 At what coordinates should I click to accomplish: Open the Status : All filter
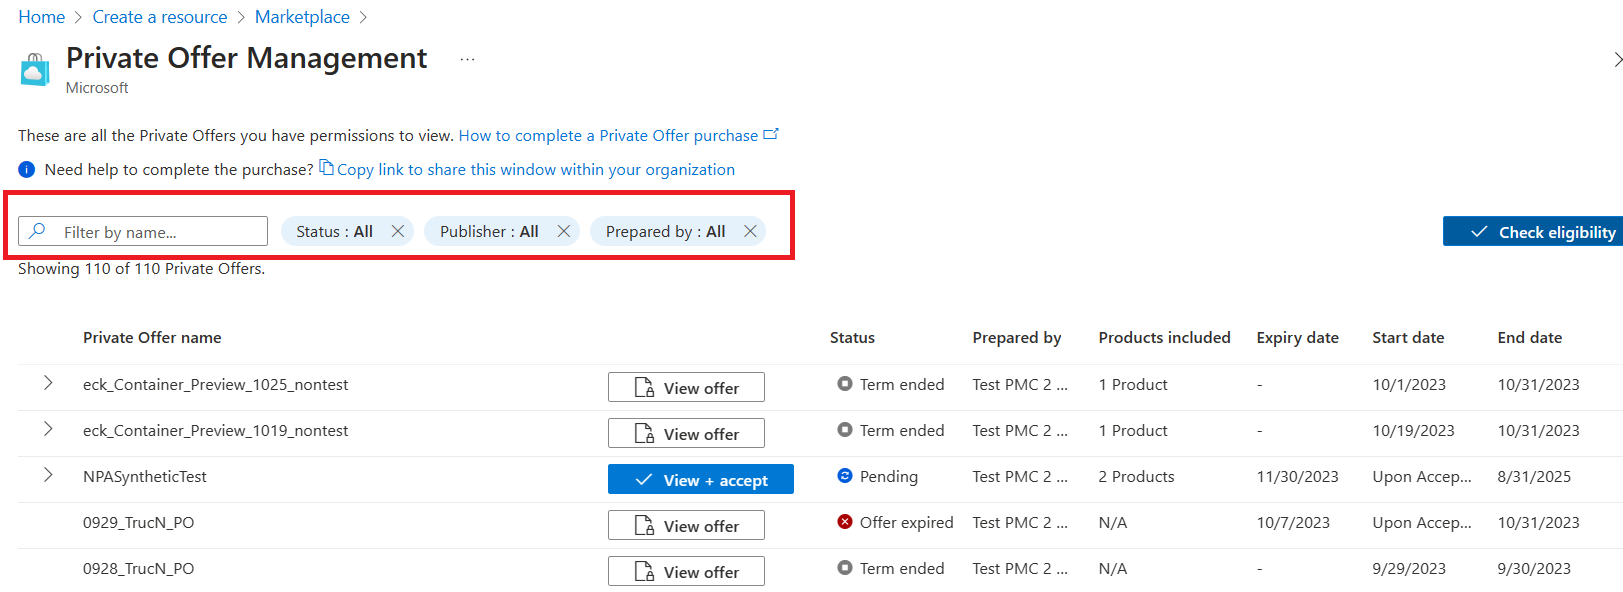tap(334, 231)
